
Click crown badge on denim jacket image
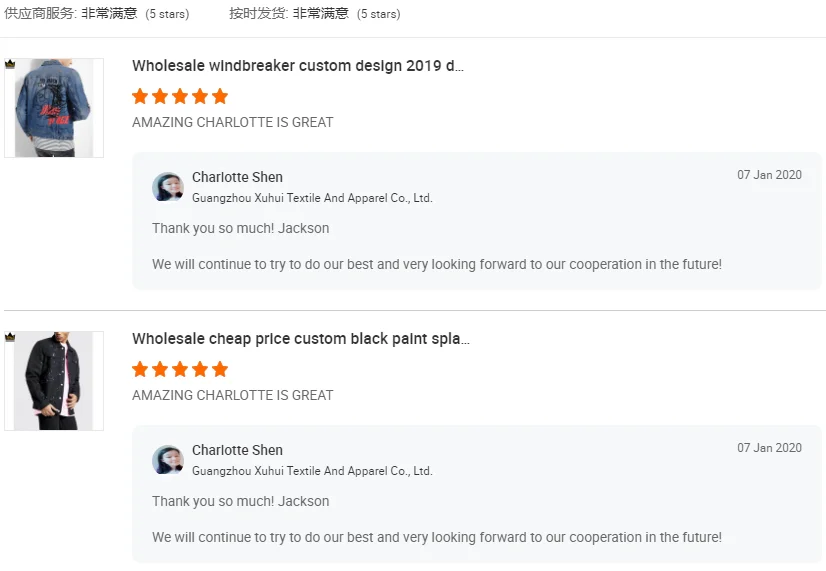(x=10, y=64)
